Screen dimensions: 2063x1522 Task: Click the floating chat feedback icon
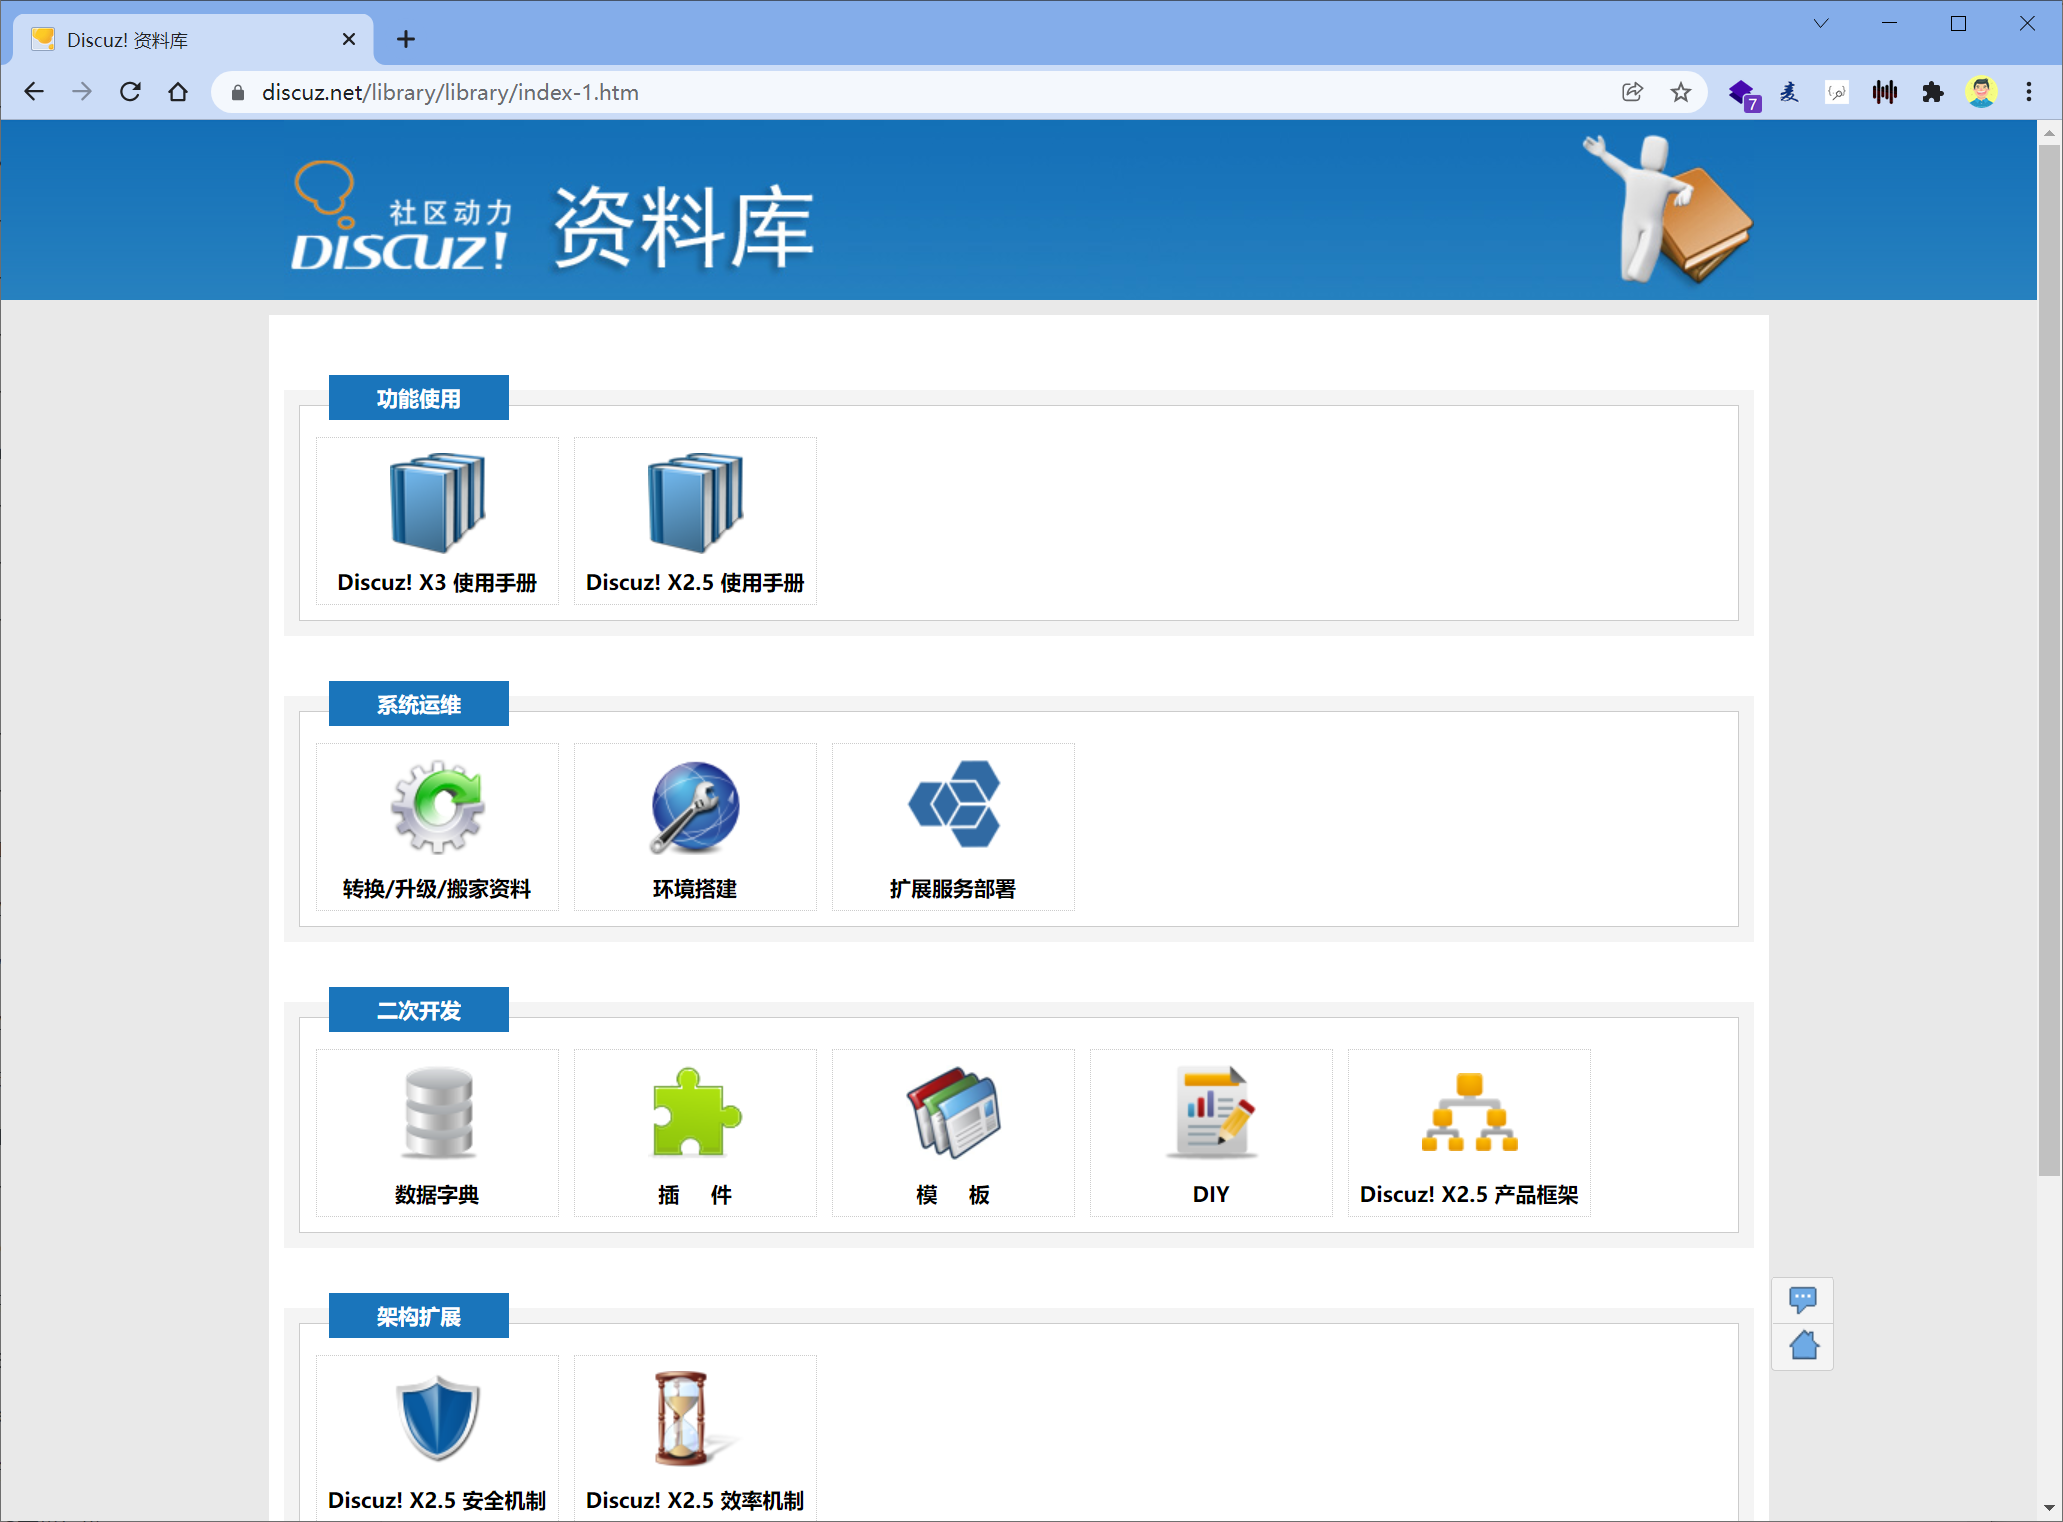pos(1802,1299)
